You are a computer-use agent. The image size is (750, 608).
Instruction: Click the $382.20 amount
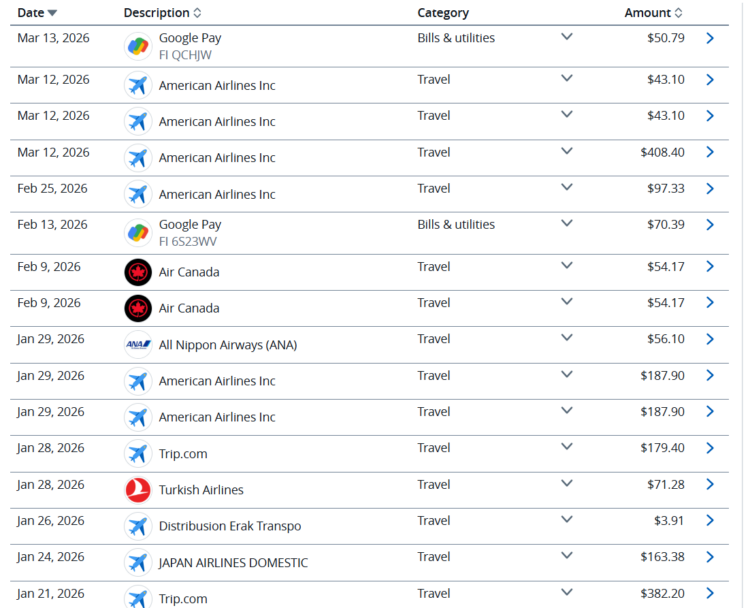click(x=662, y=594)
